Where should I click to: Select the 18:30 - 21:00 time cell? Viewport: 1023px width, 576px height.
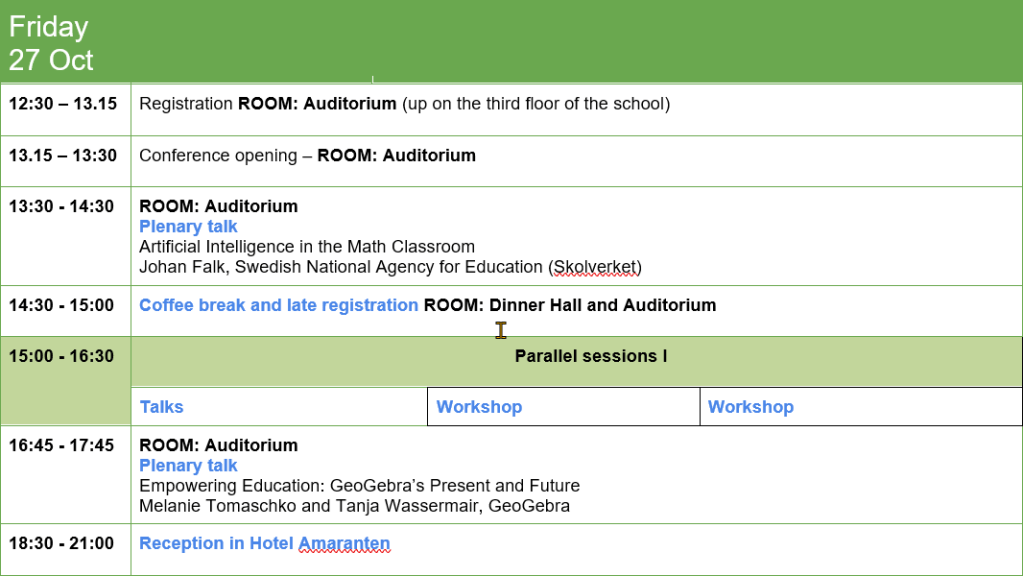click(x=62, y=544)
